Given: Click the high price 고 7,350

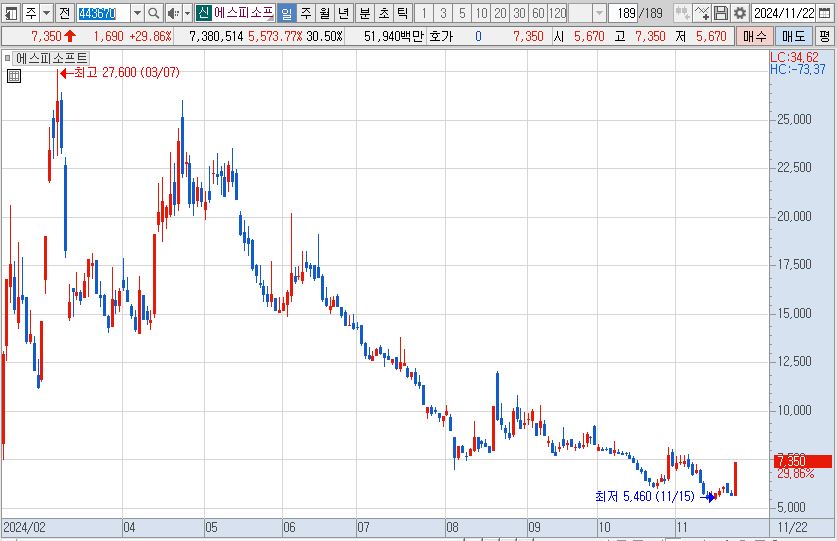Looking at the screenshot, I should (x=640, y=36).
